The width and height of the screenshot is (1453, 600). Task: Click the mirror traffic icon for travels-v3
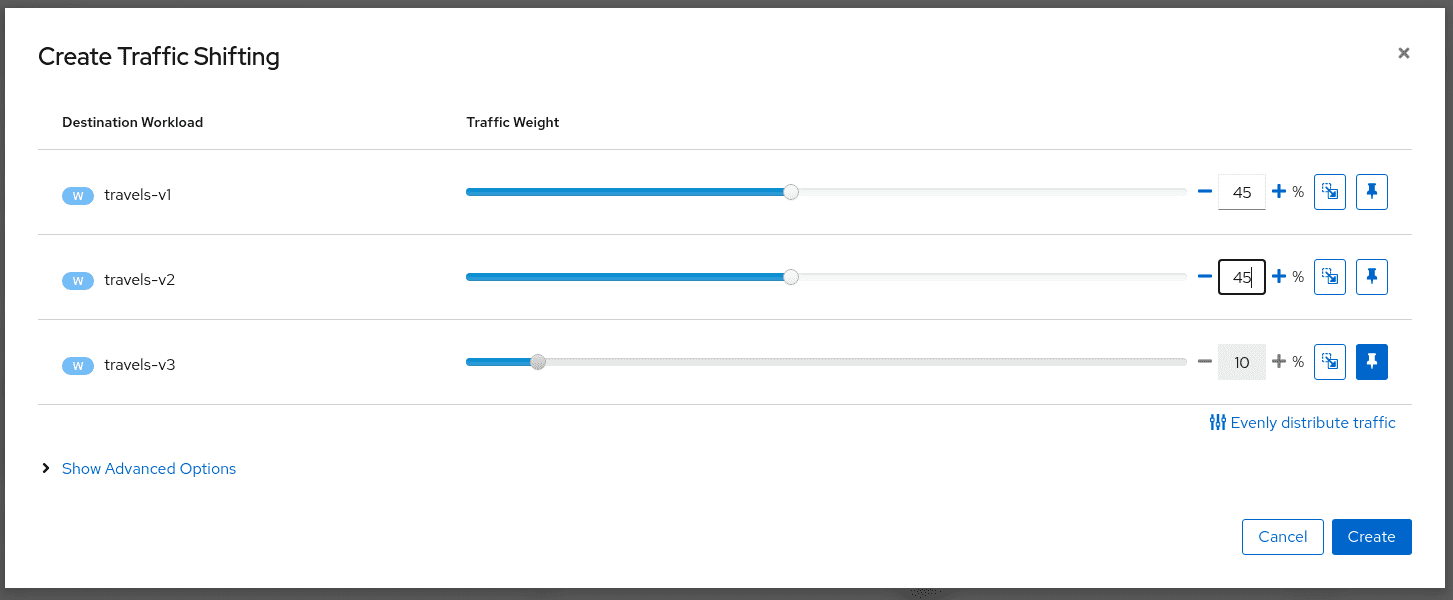1330,362
